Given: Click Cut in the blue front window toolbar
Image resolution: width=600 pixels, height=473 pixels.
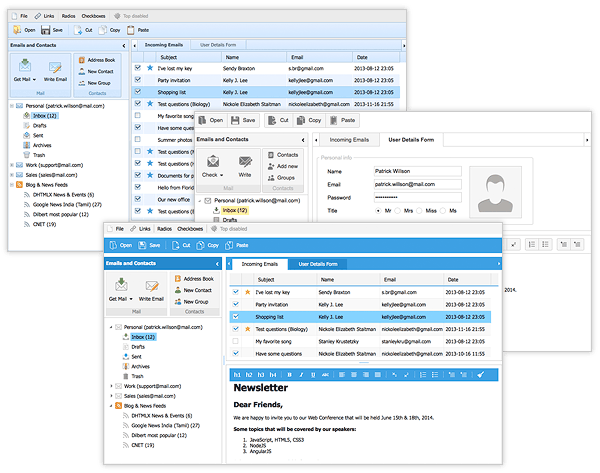Looking at the screenshot, I should [x=181, y=245].
